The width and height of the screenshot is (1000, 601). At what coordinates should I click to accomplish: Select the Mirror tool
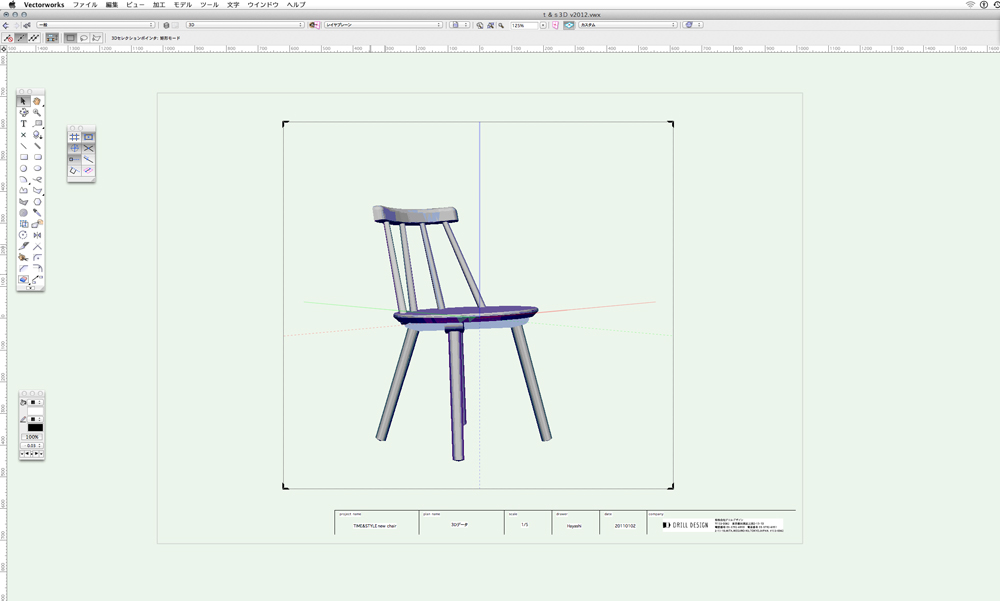37,235
